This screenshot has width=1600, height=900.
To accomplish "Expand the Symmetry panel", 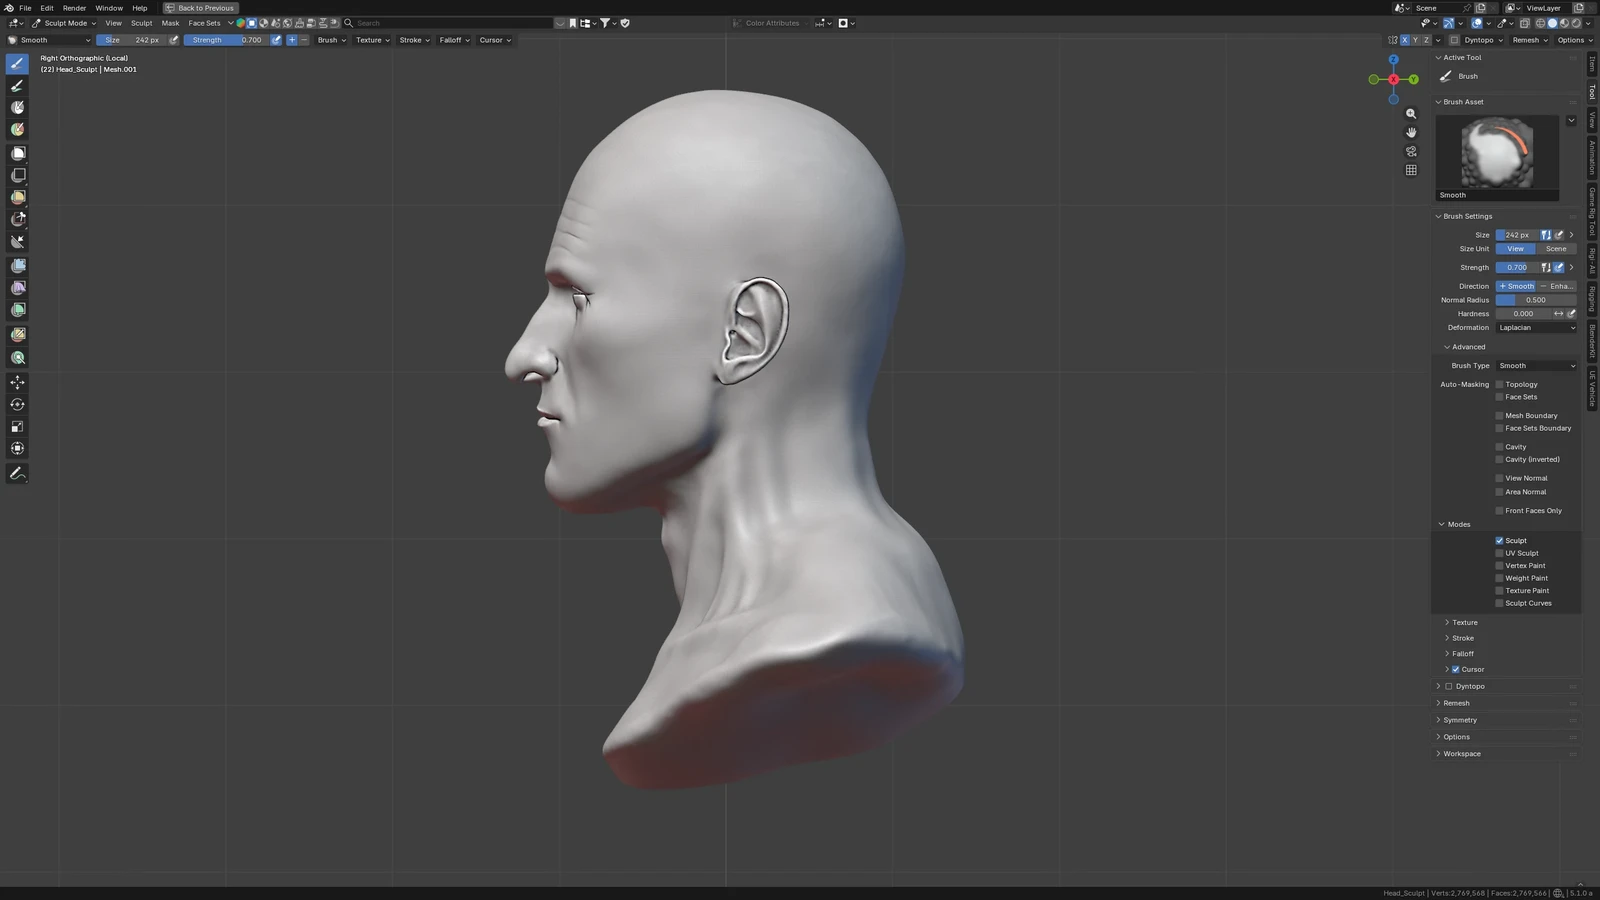I will coord(1459,720).
